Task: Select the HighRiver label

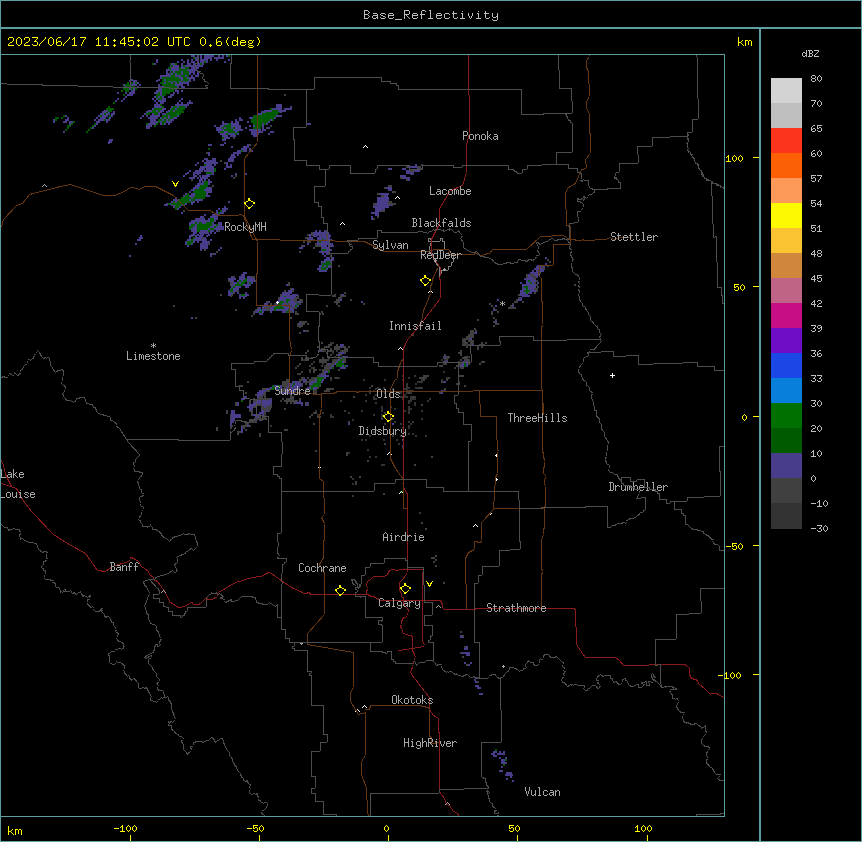Action: (x=430, y=743)
